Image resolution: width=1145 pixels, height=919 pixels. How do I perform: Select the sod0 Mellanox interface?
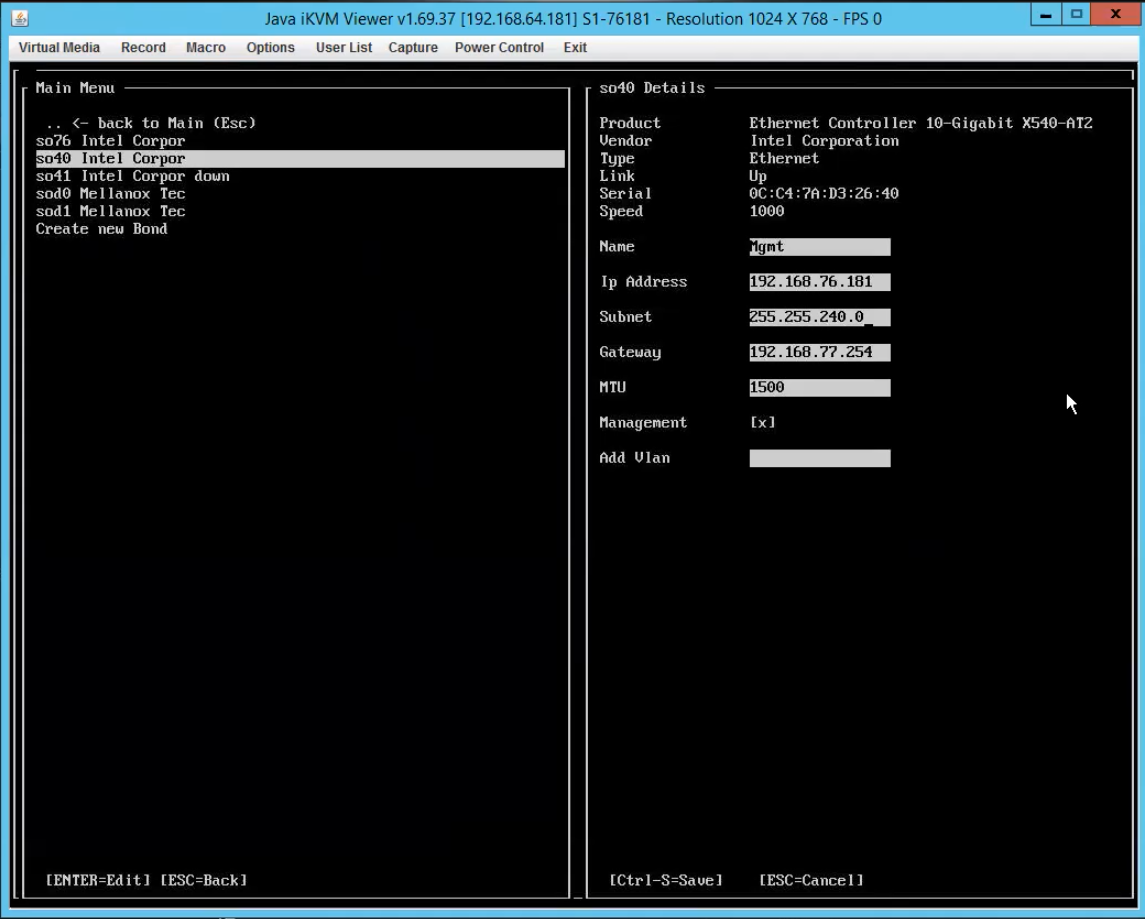110,193
